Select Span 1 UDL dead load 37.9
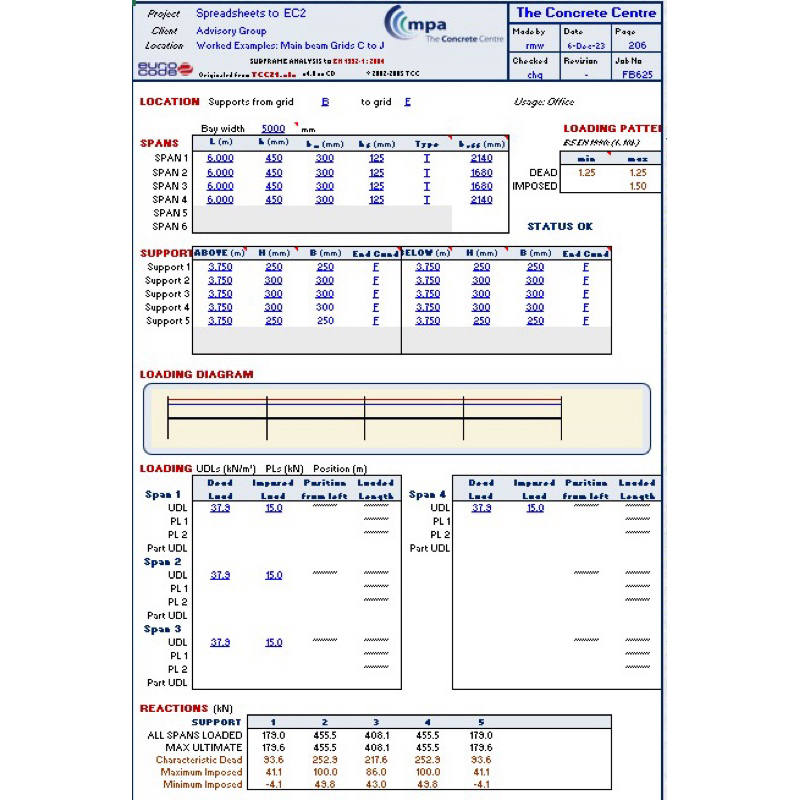800x800 pixels. click(220, 508)
